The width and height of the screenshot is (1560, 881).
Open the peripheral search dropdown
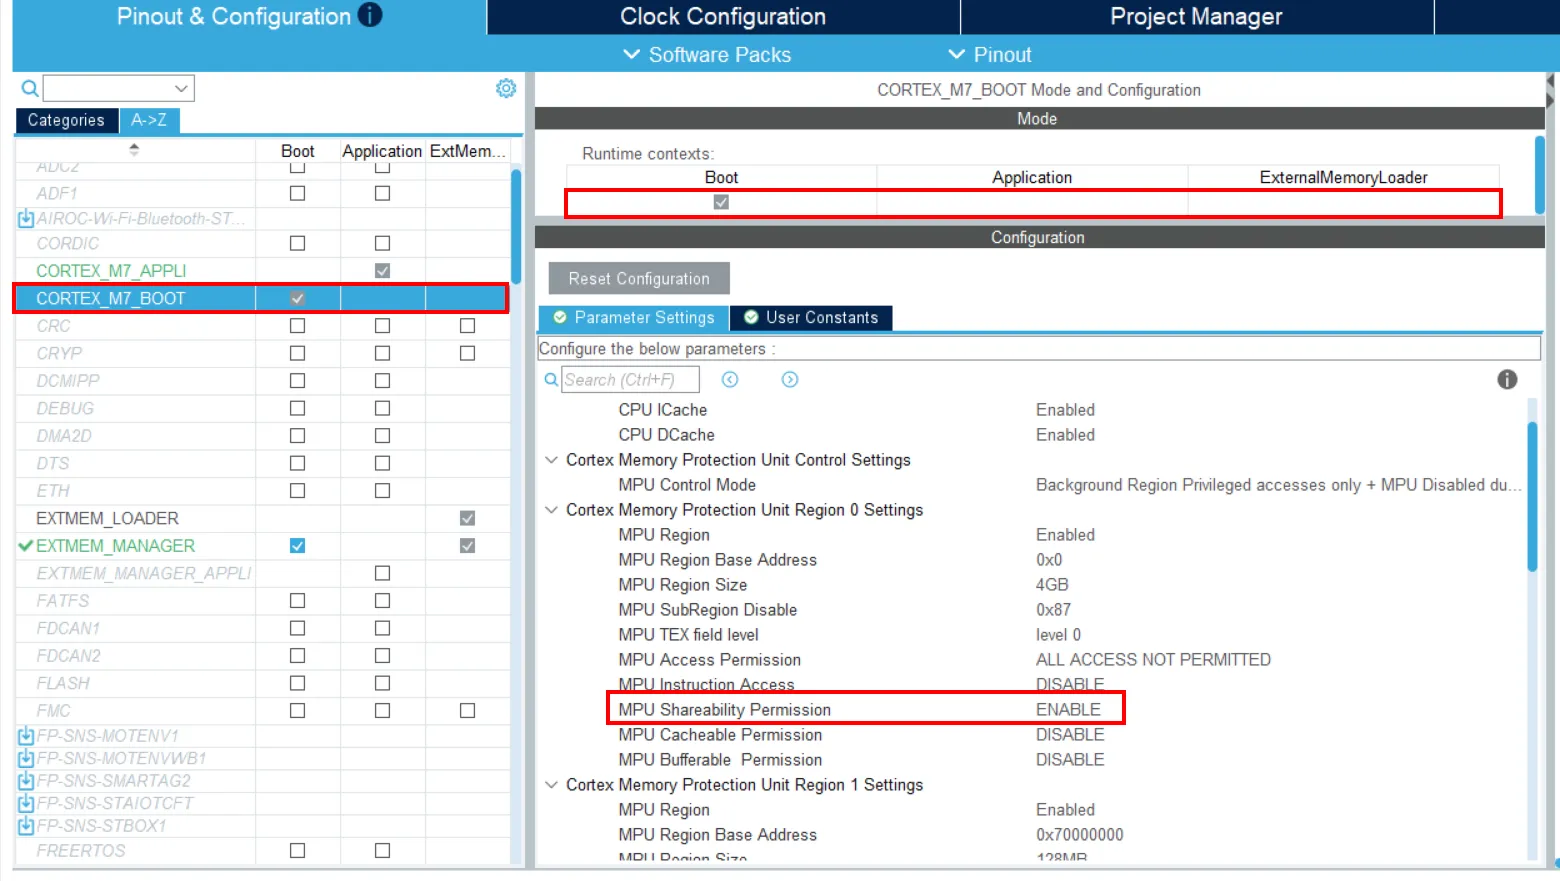point(181,88)
